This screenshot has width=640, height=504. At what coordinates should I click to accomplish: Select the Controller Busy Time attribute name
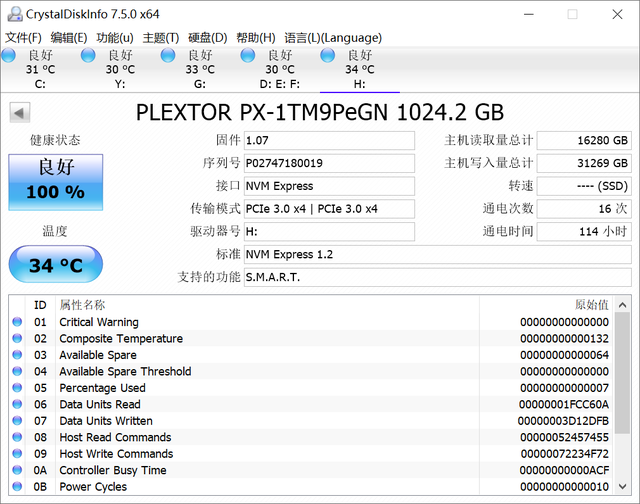tap(113, 470)
